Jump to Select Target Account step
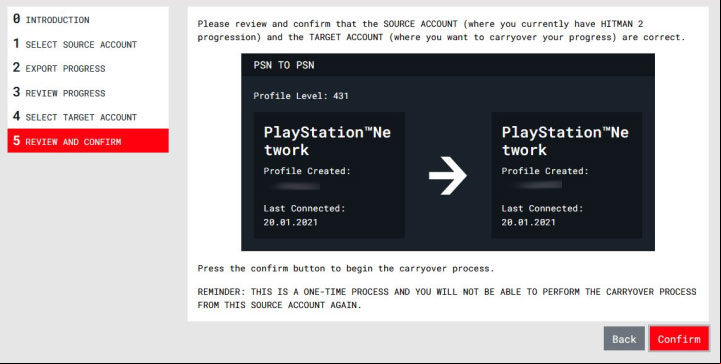This screenshot has height=364, width=721. (88, 117)
